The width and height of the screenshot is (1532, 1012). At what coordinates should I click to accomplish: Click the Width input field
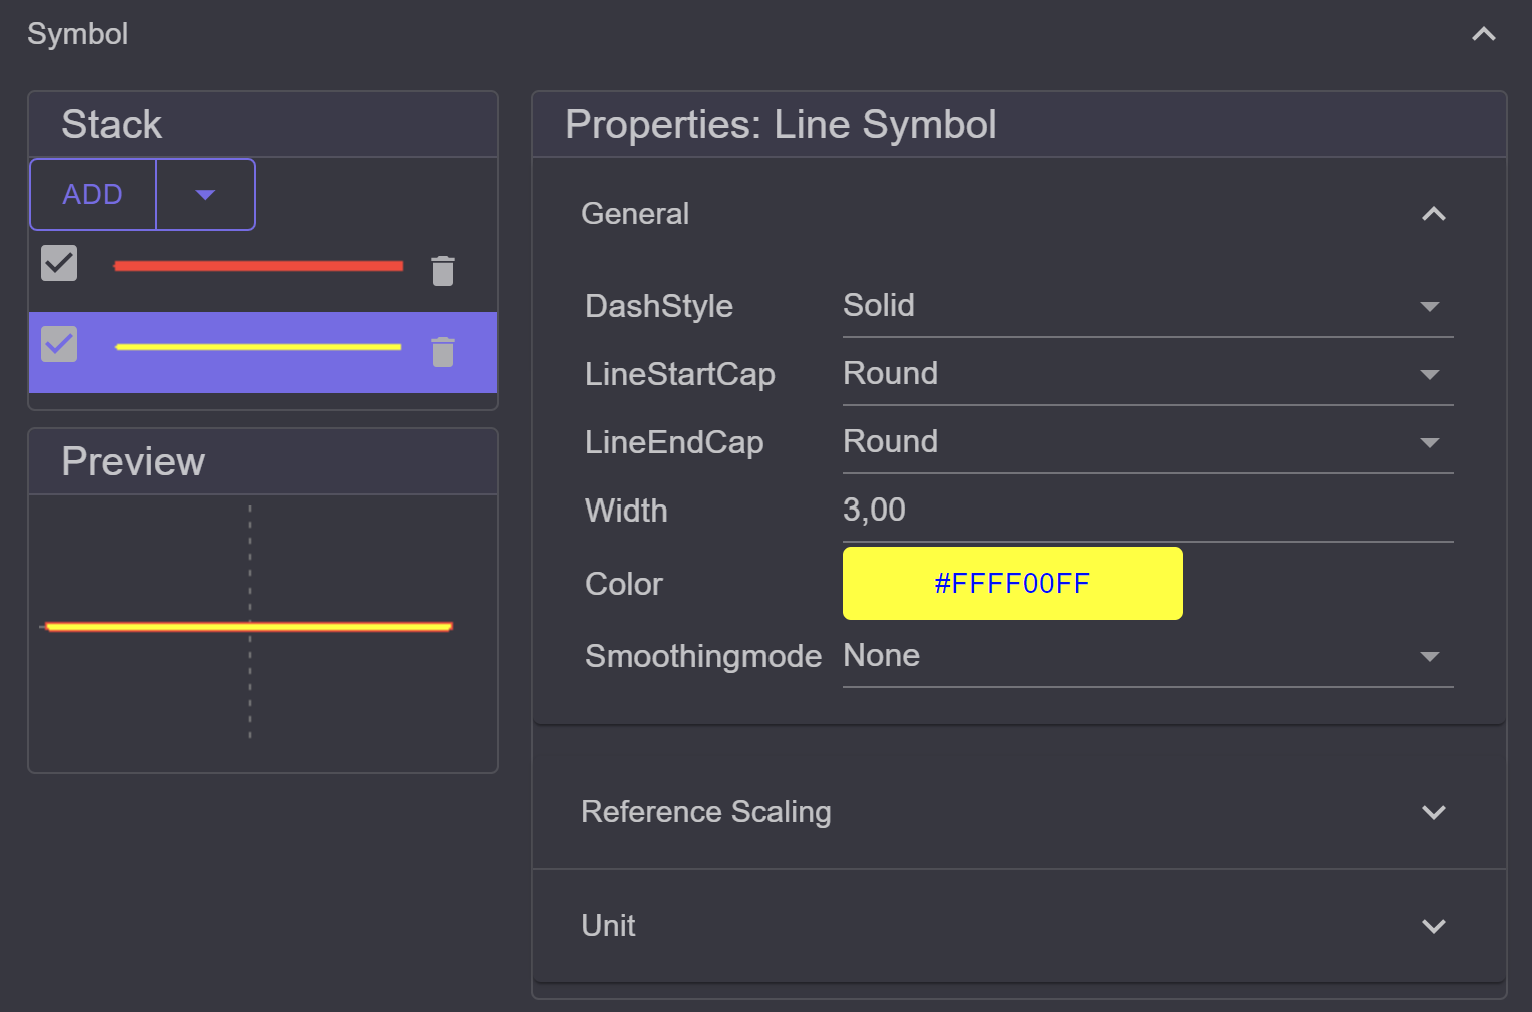1148,511
